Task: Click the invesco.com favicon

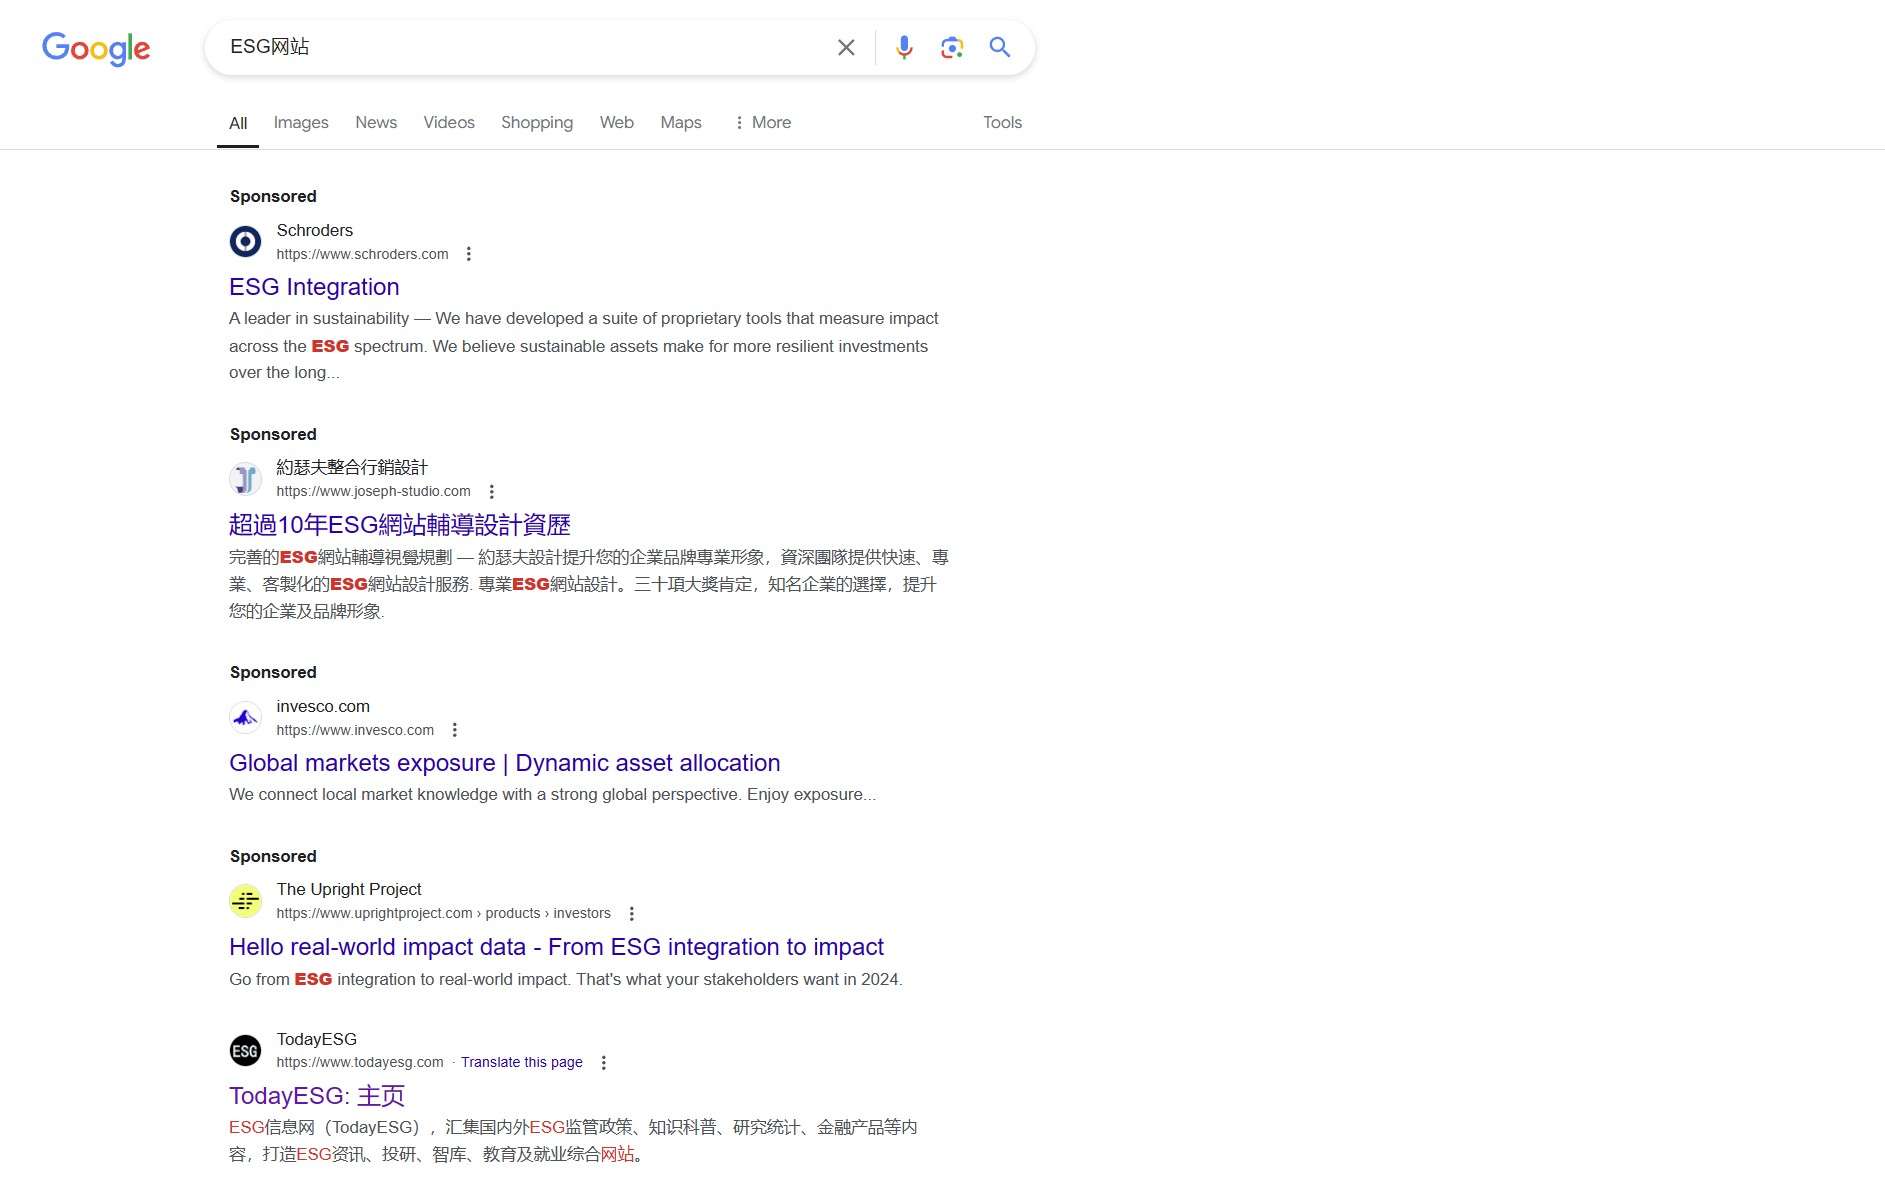Action: click(245, 717)
